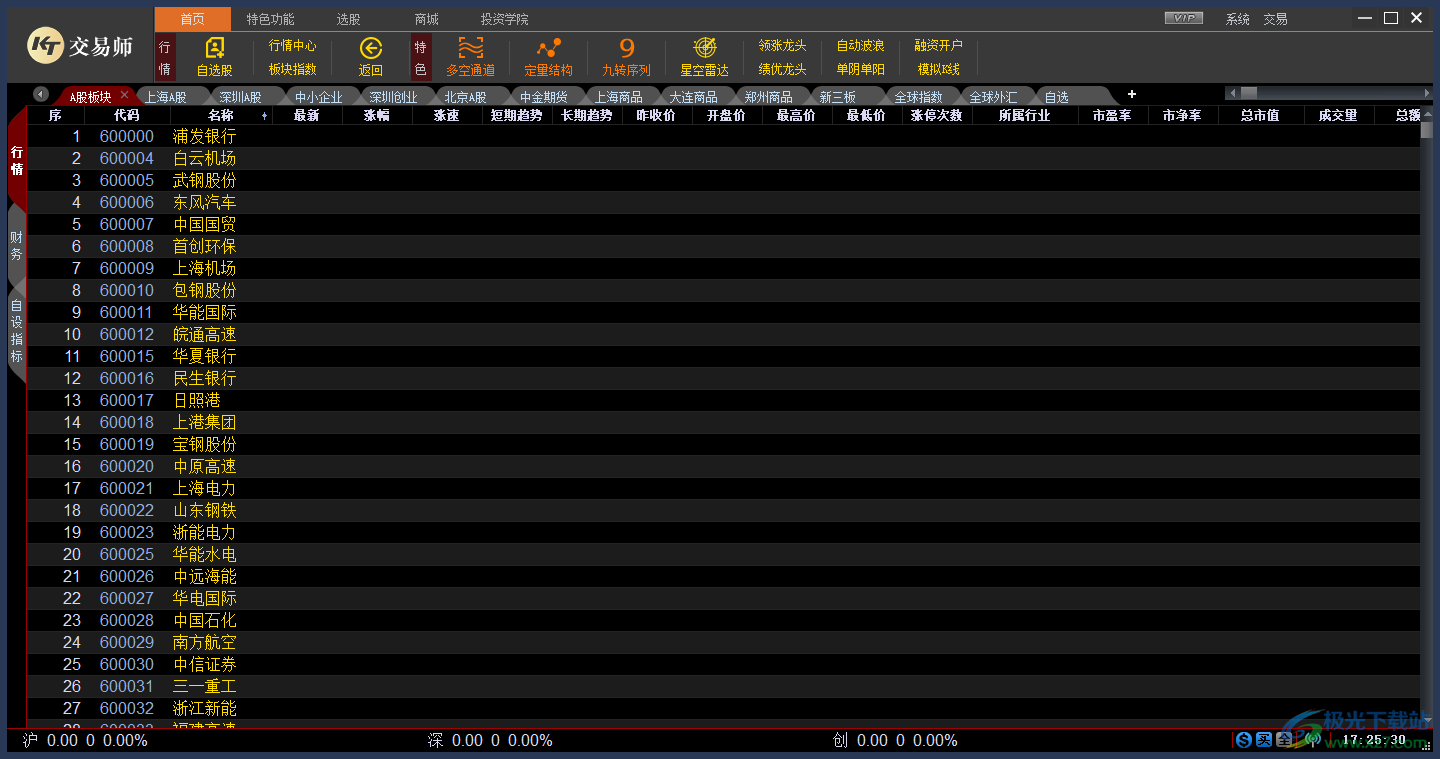Open the 行情中心 button

click(x=292, y=46)
